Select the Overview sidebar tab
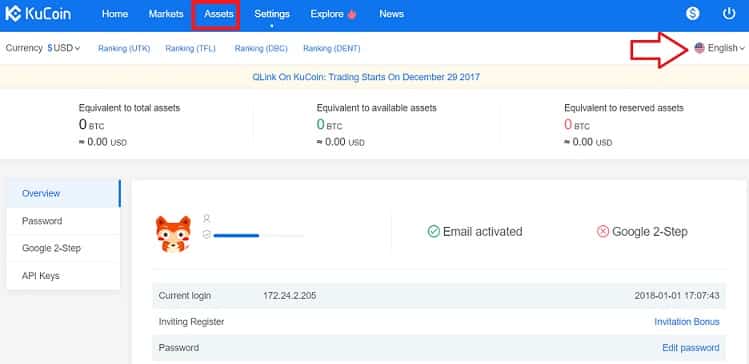 point(64,193)
